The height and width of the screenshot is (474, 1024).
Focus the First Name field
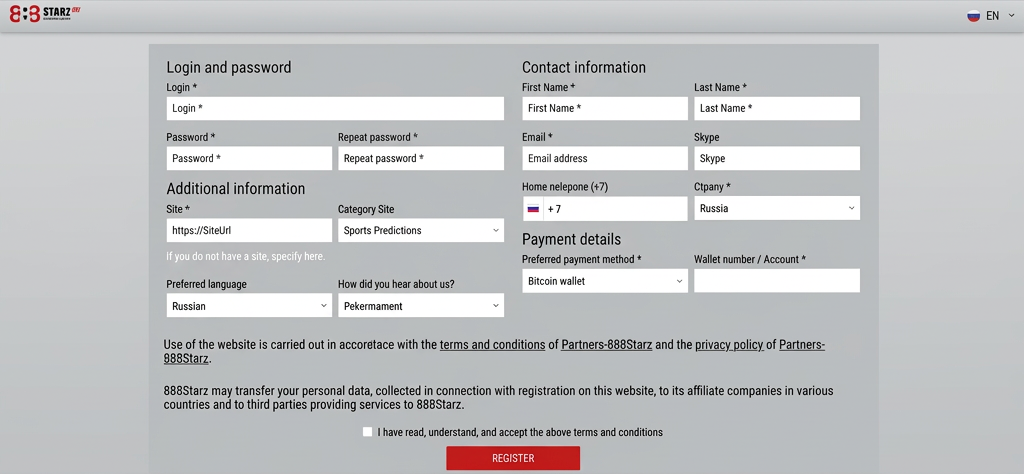605,108
